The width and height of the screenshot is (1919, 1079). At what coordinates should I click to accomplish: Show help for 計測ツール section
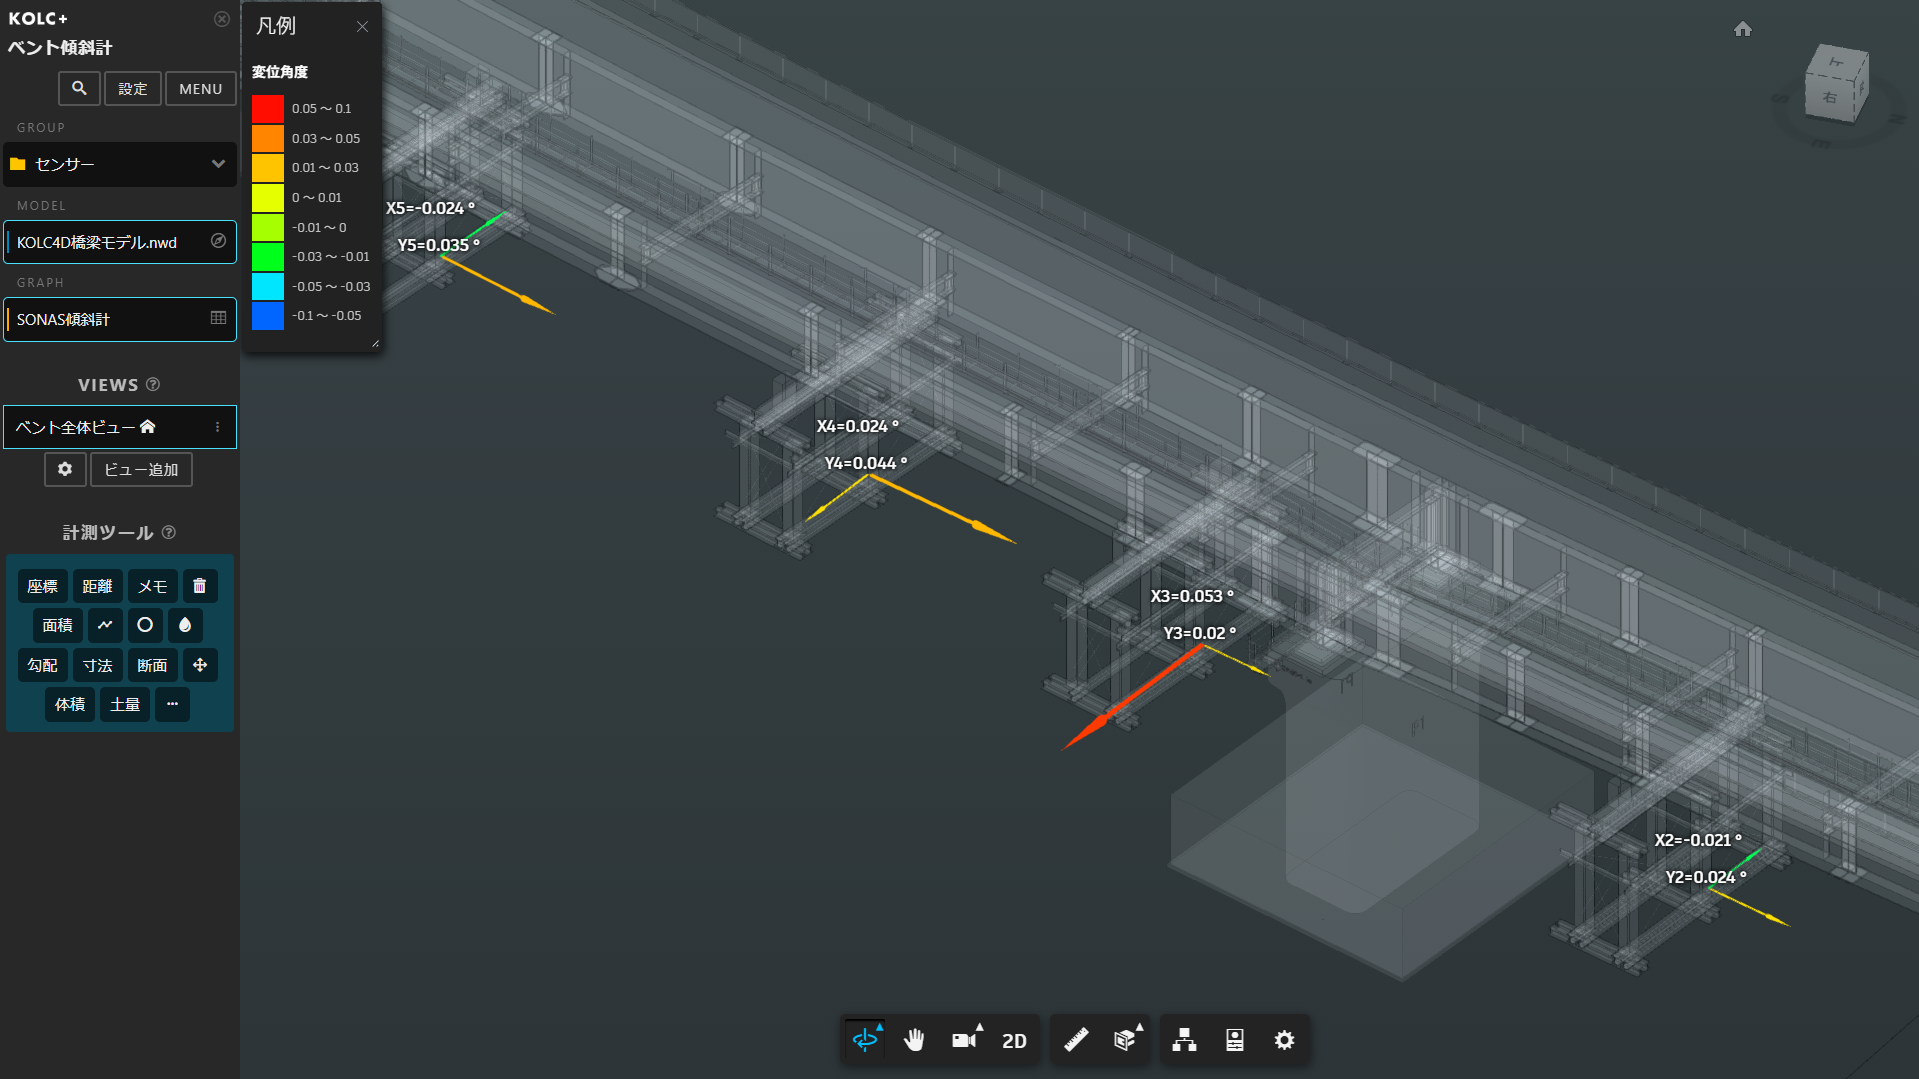click(169, 532)
